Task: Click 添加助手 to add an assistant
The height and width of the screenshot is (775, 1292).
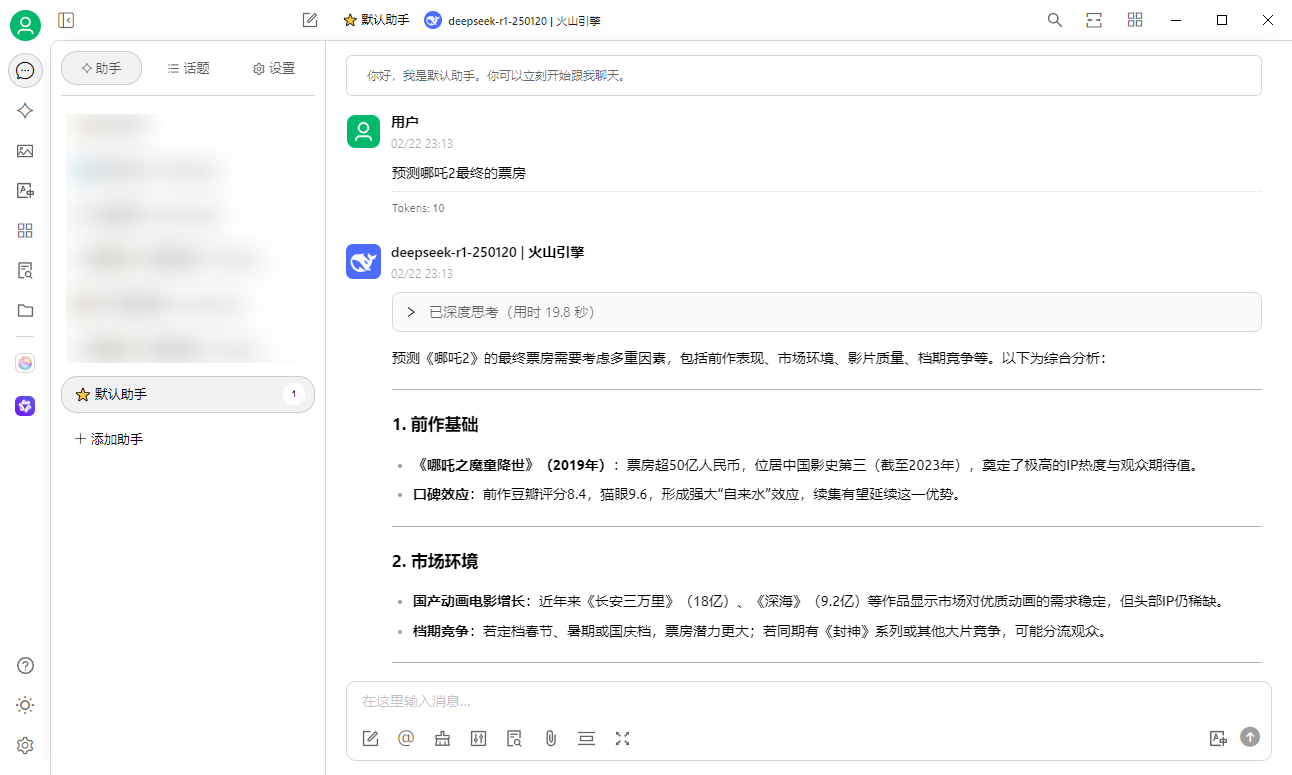Action: (110, 439)
